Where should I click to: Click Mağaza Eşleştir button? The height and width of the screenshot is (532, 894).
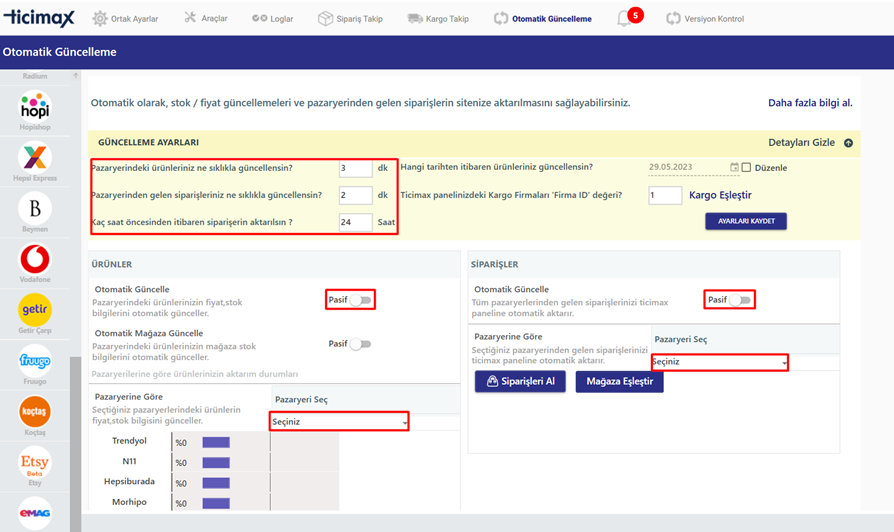coord(620,381)
